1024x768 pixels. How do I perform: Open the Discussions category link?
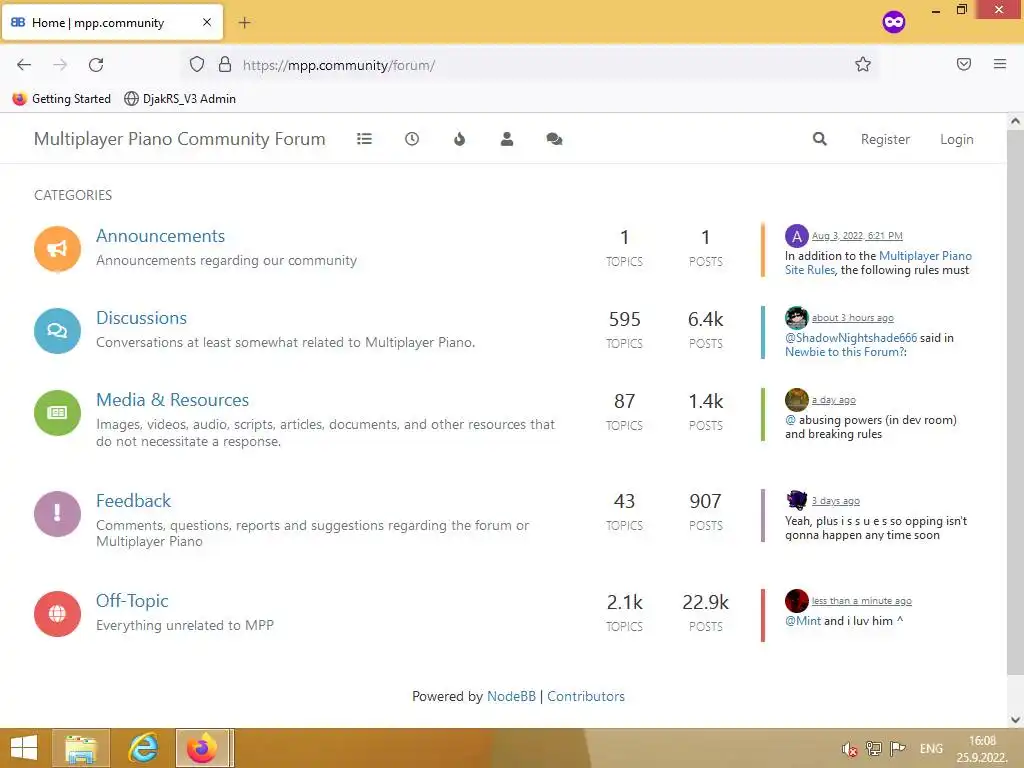click(142, 318)
